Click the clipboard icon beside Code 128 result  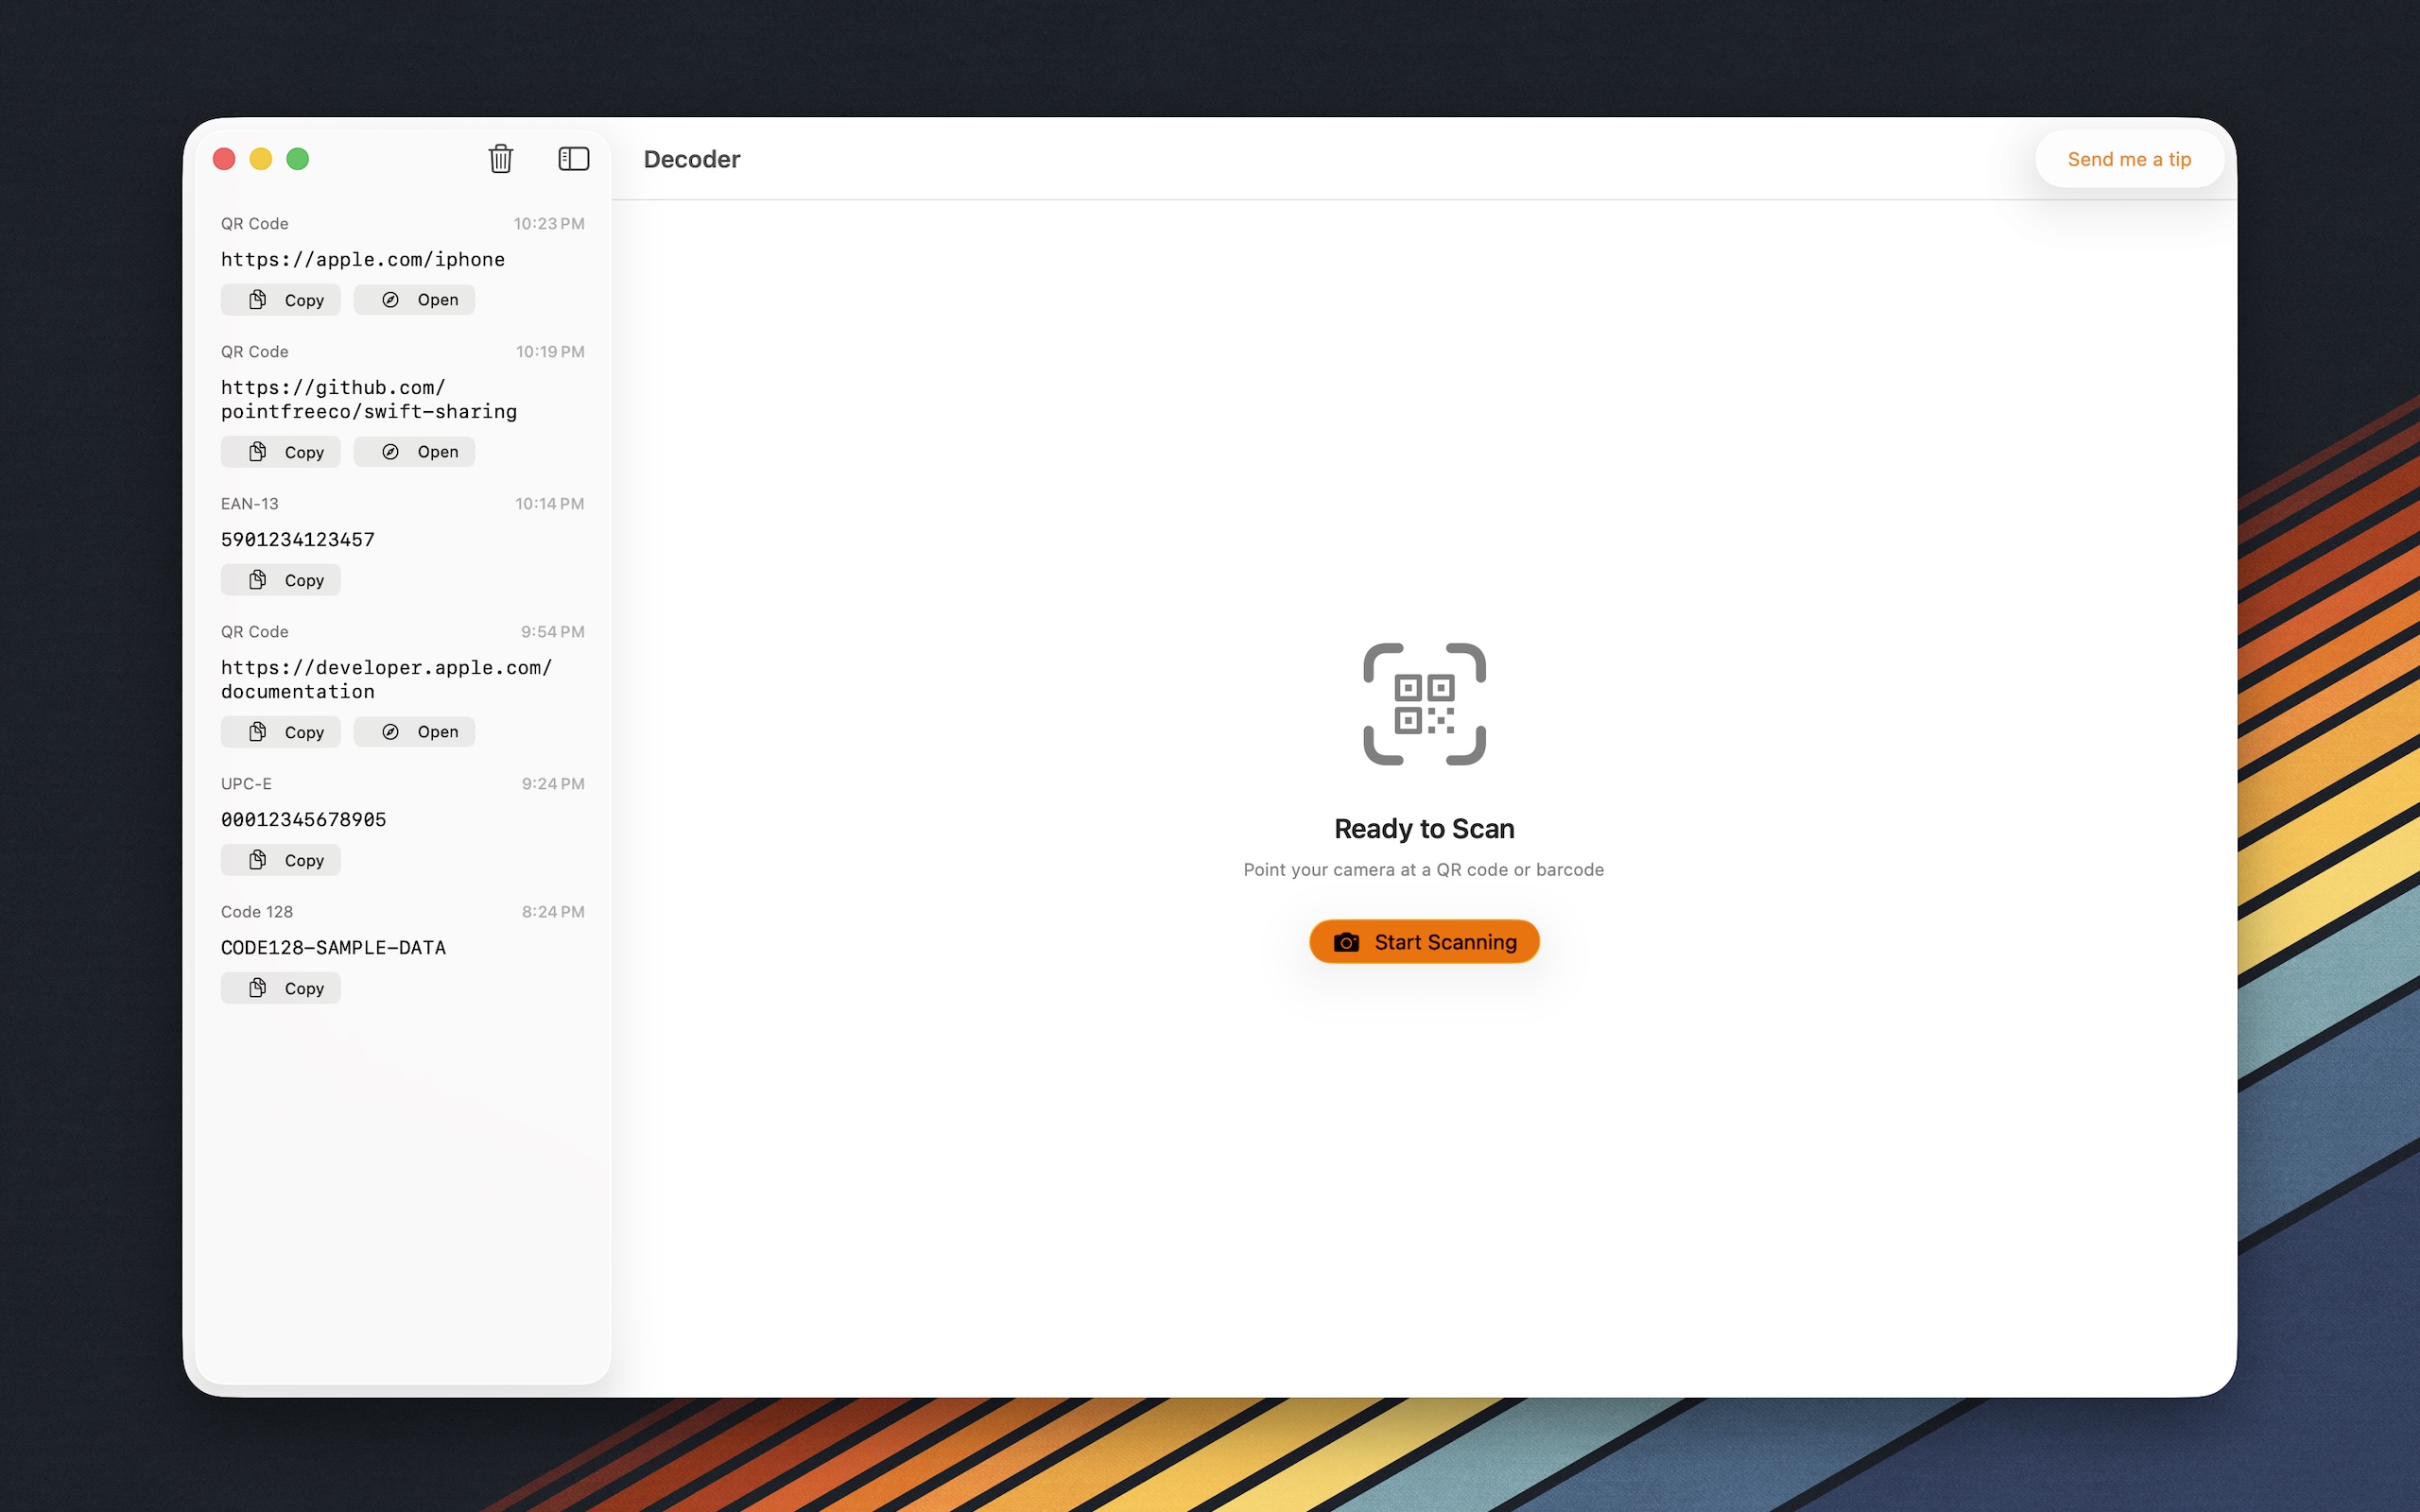(258, 987)
